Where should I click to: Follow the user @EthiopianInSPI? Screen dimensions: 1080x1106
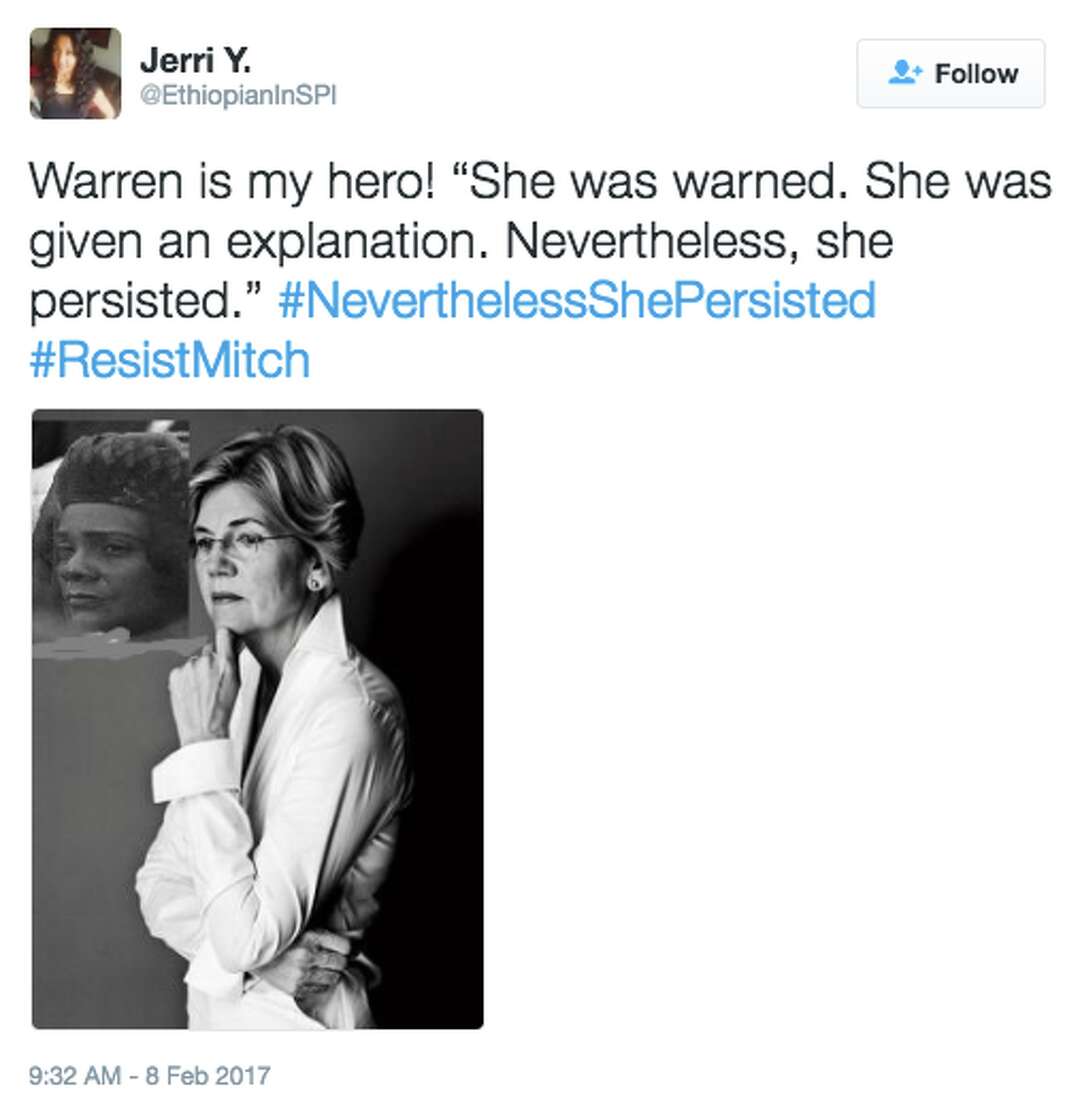[950, 73]
